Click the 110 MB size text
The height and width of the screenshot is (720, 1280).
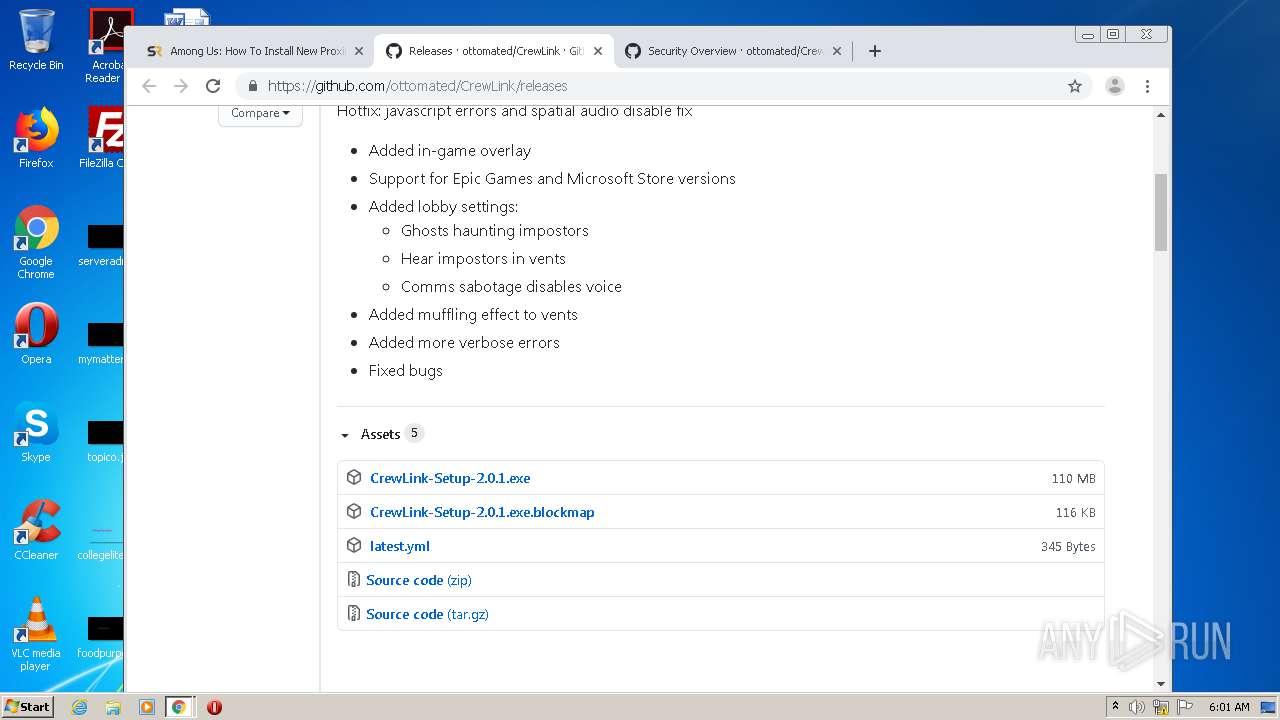click(x=1073, y=479)
